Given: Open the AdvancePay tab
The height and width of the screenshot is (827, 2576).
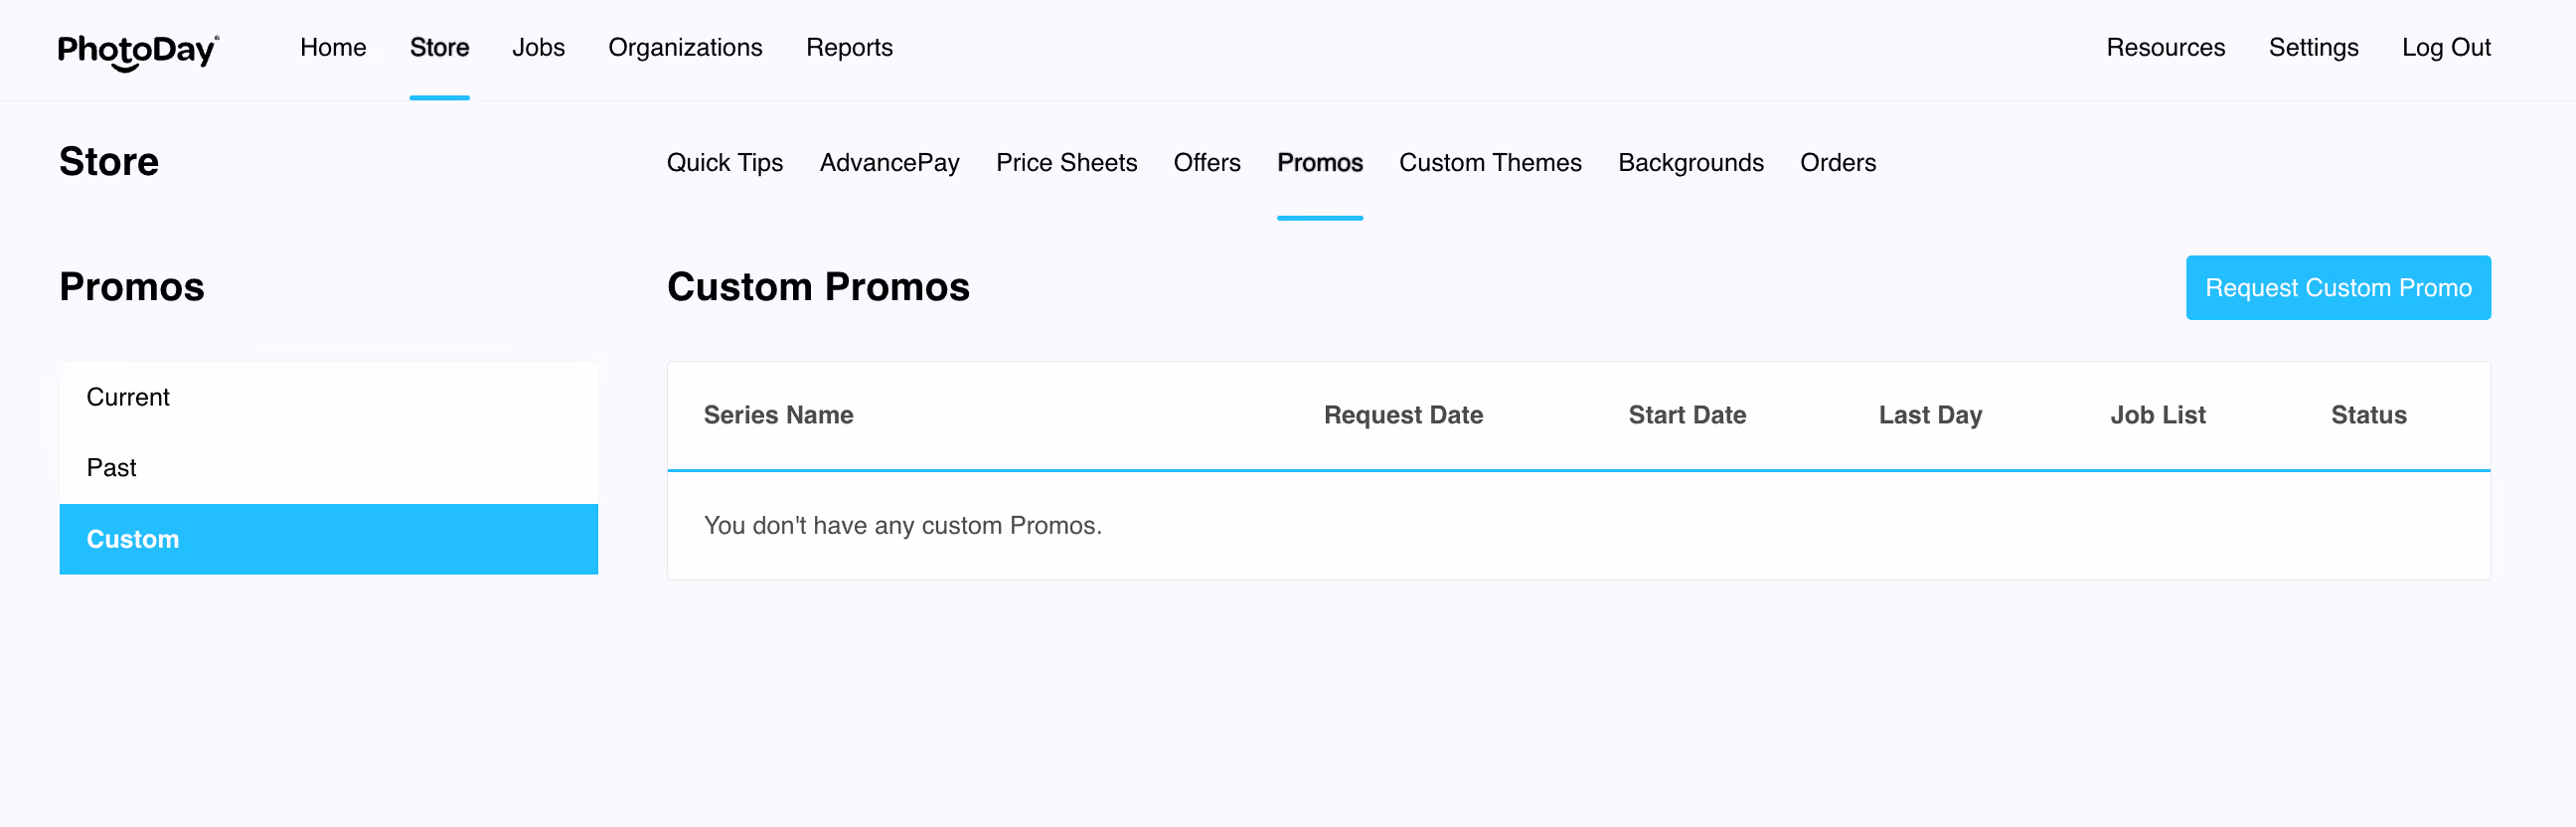Looking at the screenshot, I should point(889,162).
